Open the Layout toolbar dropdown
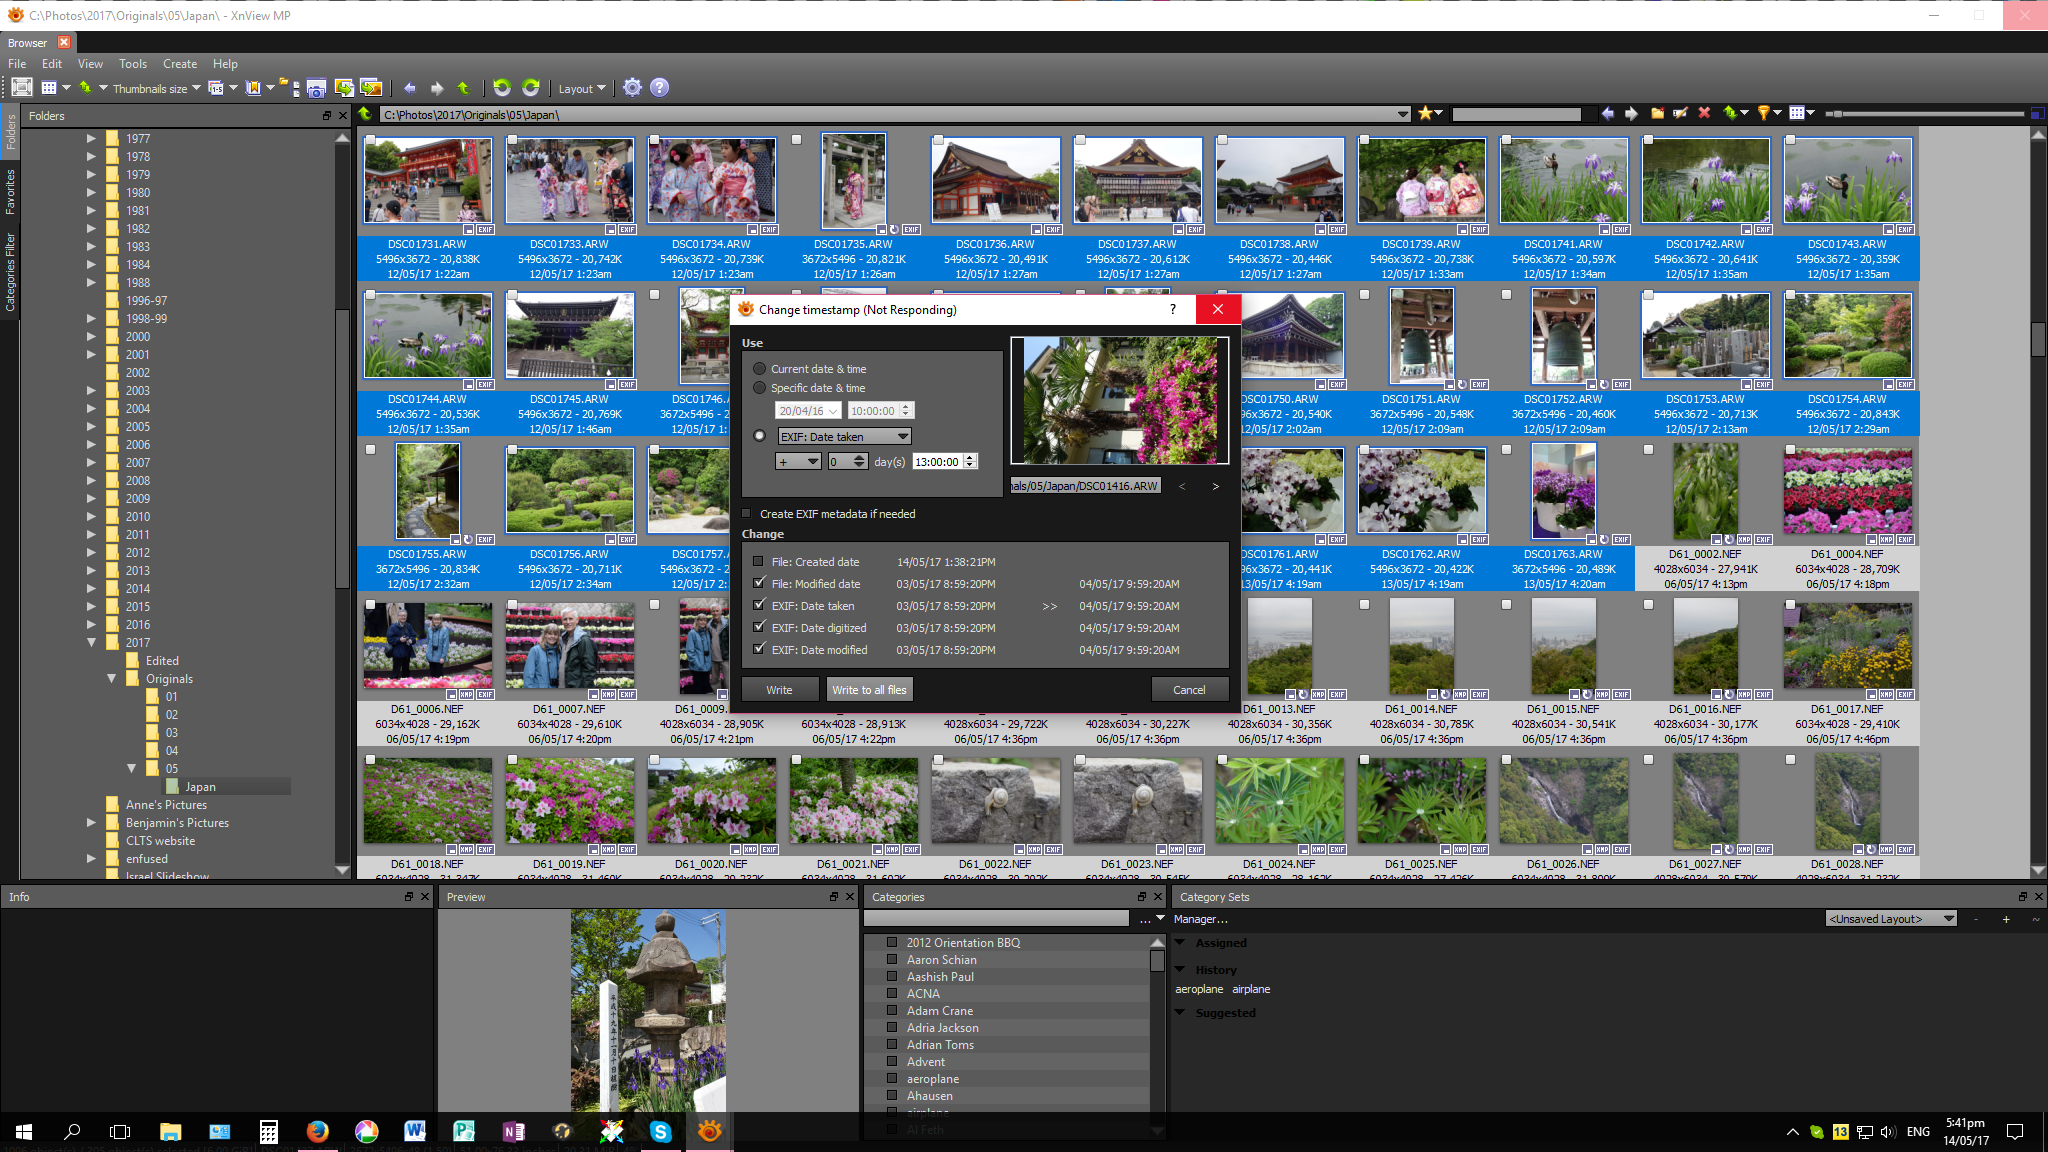 coord(581,89)
